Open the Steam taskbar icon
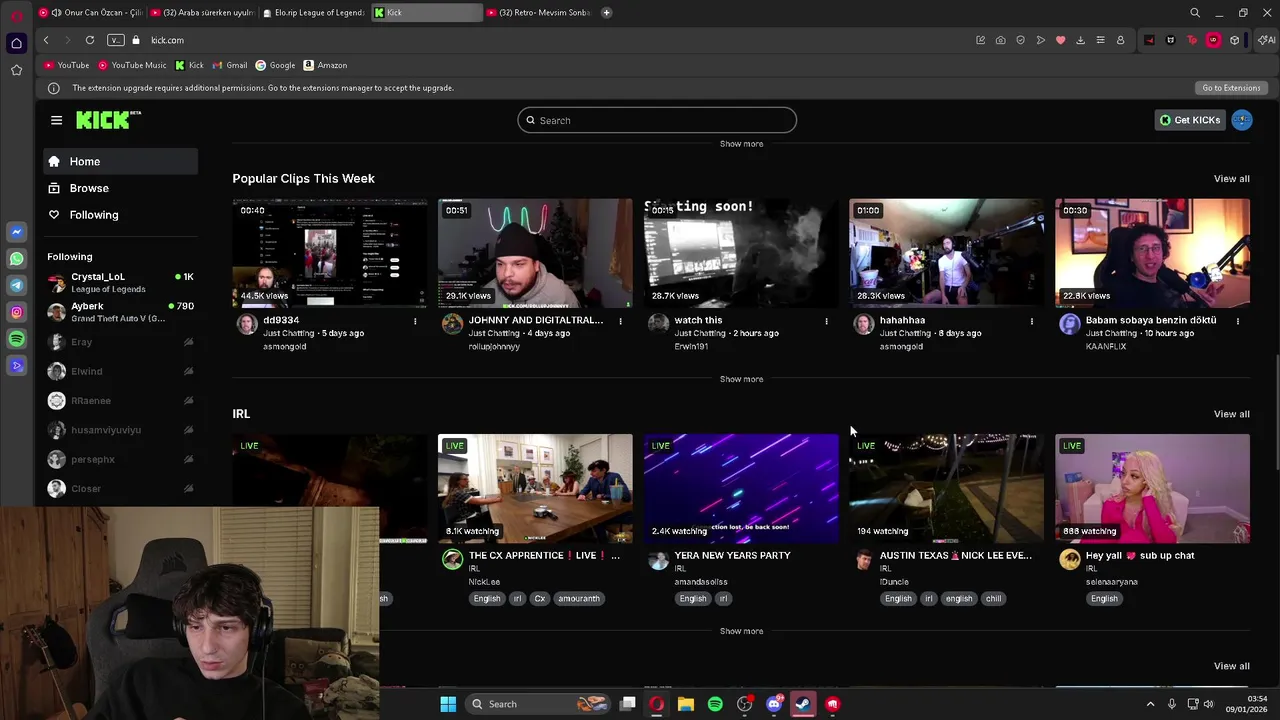This screenshot has height=720, width=1280. (x=803, y=704)
